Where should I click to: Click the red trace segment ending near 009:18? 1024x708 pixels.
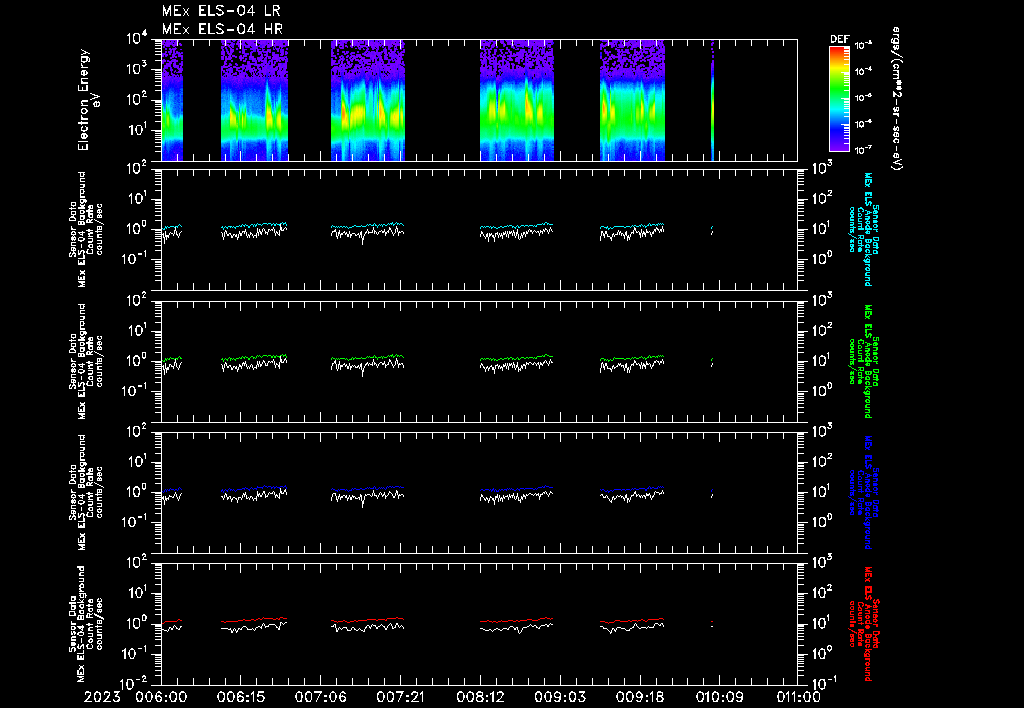(x=632, y=620)
